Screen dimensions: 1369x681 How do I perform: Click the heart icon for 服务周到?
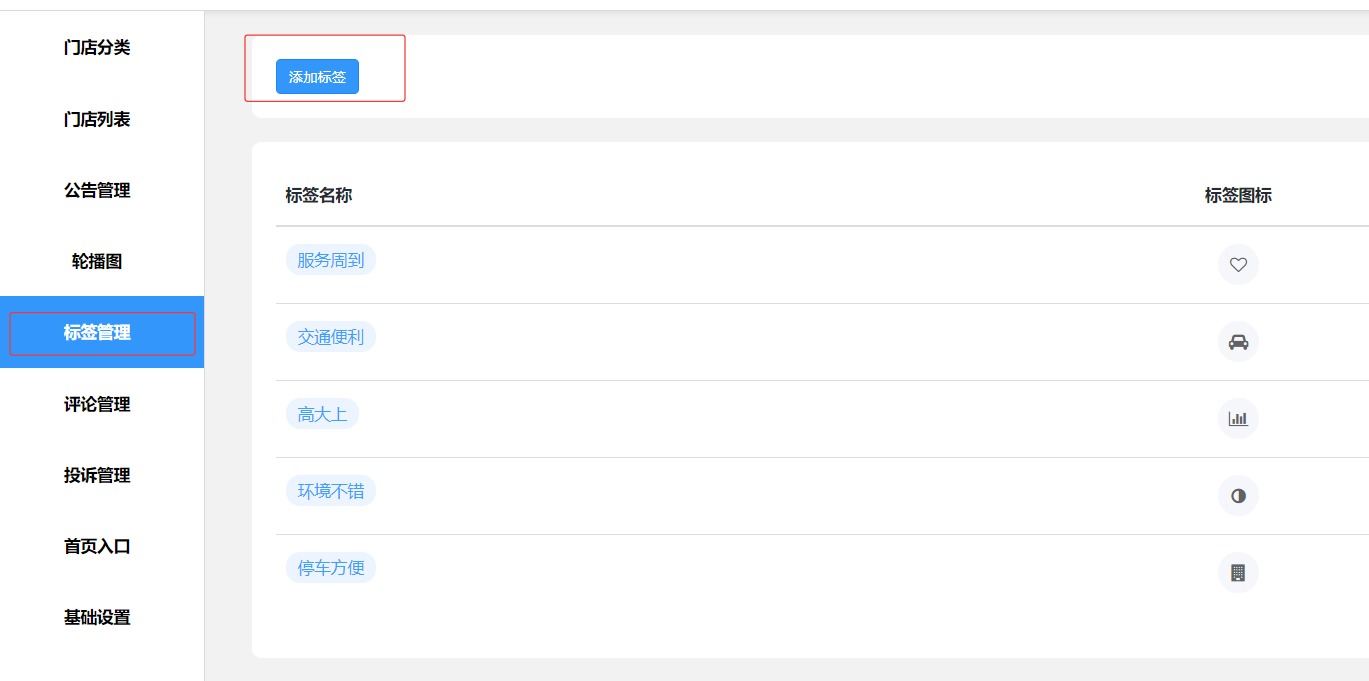click(1238, 265)
